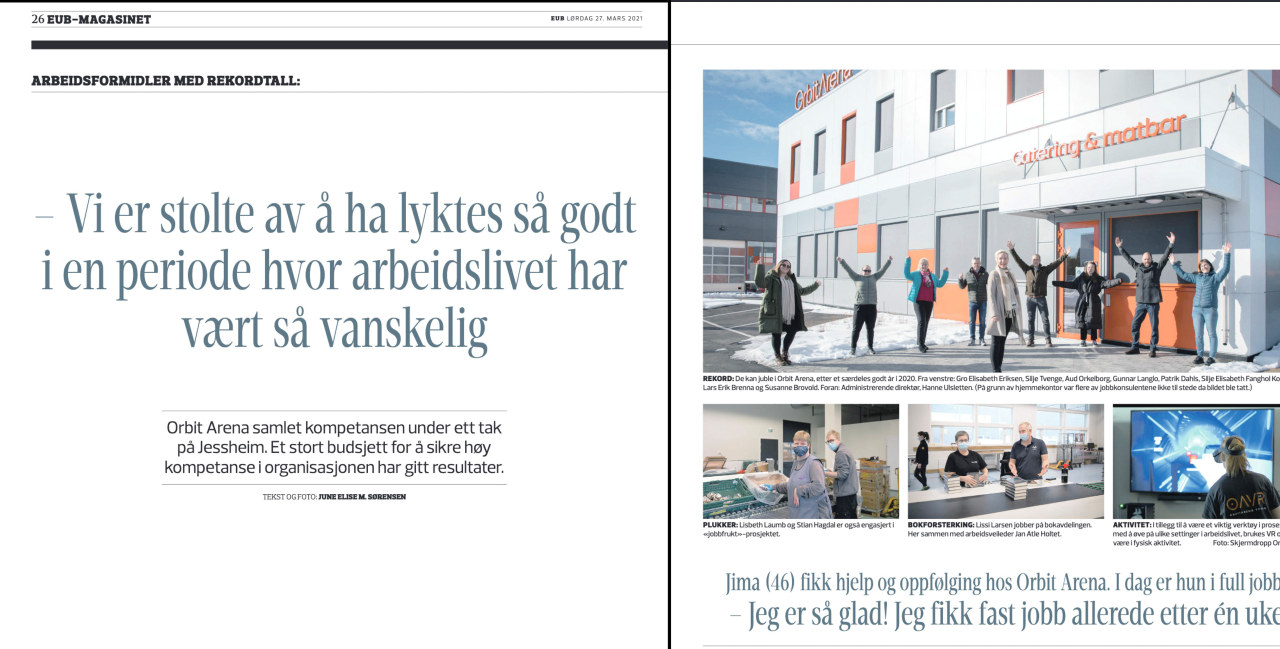Open the large Orbit Arena building photo

[x=991, y=221]
